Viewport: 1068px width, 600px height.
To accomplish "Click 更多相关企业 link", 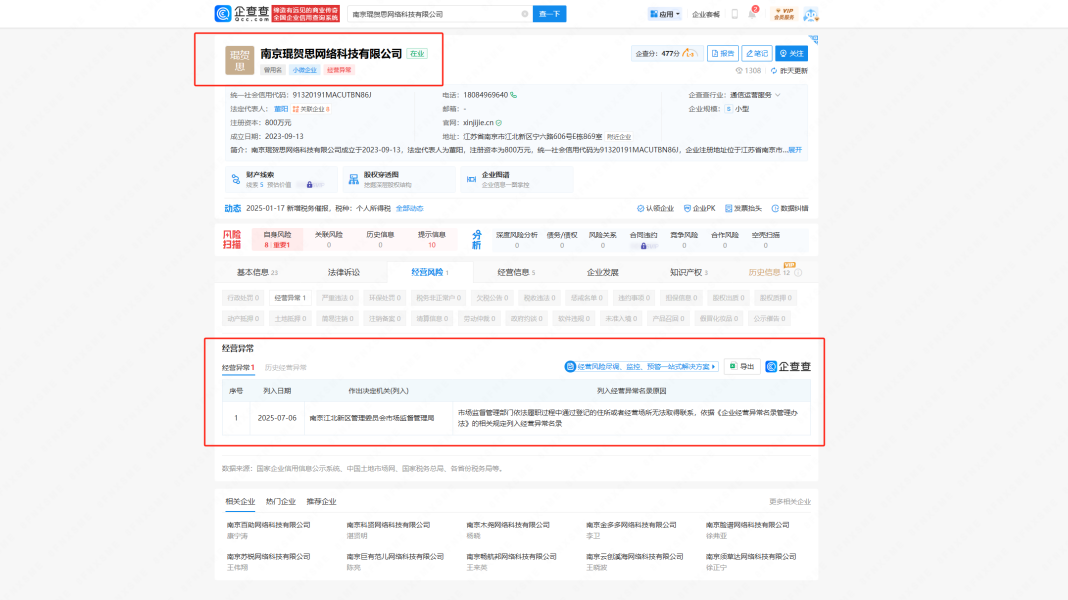I will 789,502.
